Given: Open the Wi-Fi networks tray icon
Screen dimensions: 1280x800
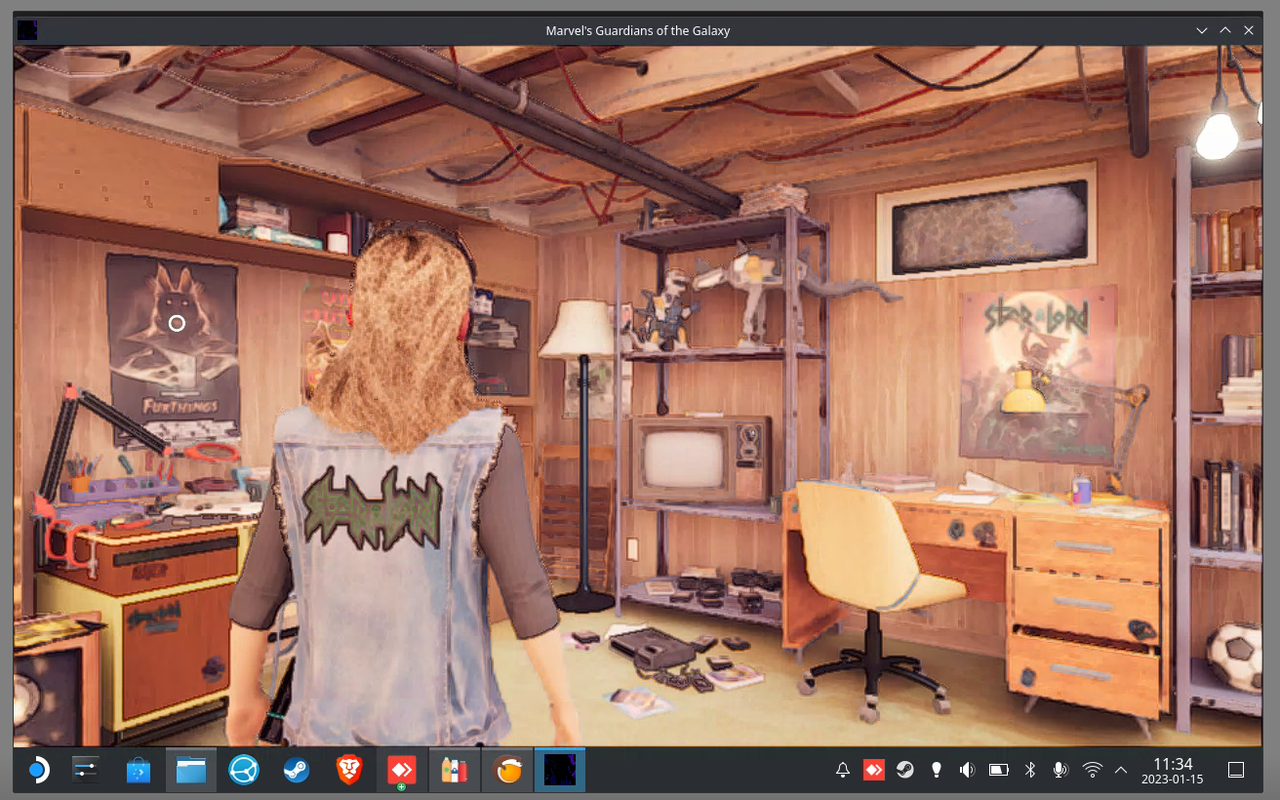Looking at the screenshot, I should 1092,770.
